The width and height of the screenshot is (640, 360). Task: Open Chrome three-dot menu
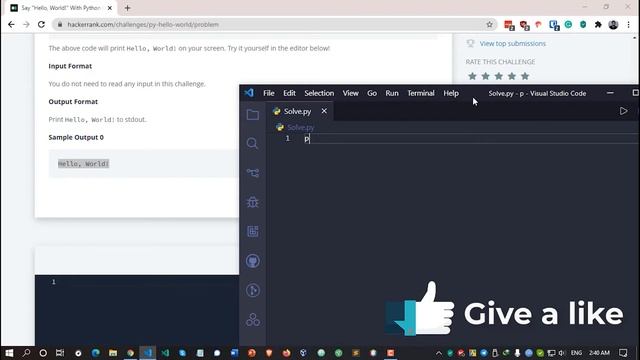[629, 24]
